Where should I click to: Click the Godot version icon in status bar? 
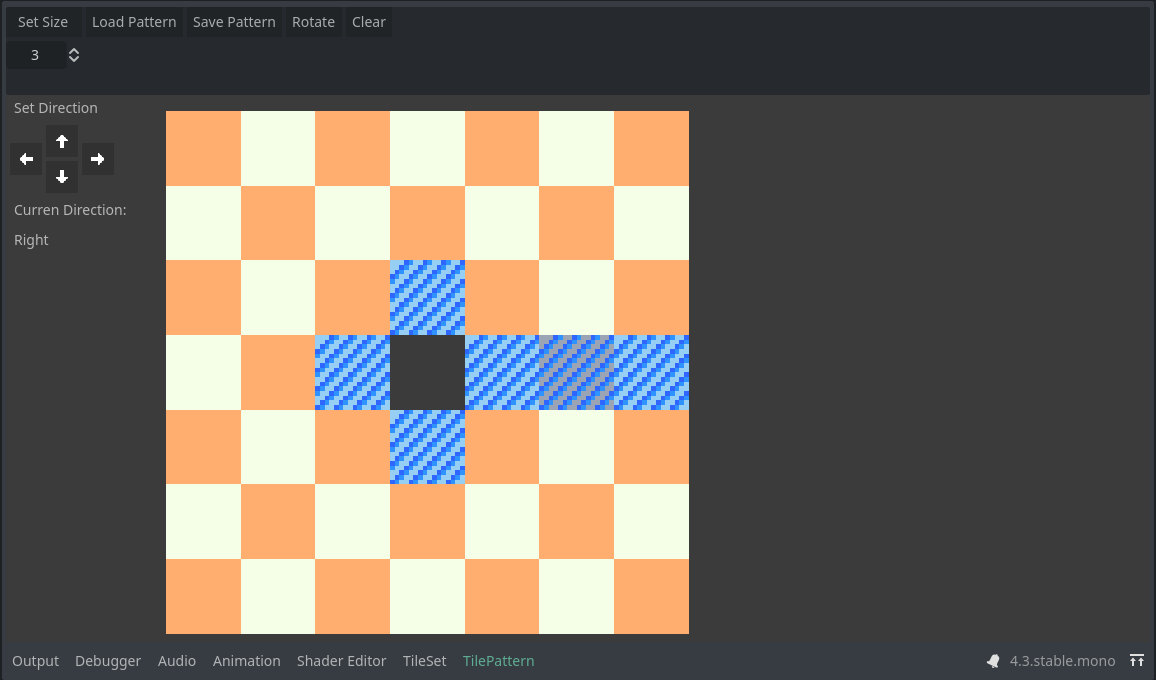point(994,661)
